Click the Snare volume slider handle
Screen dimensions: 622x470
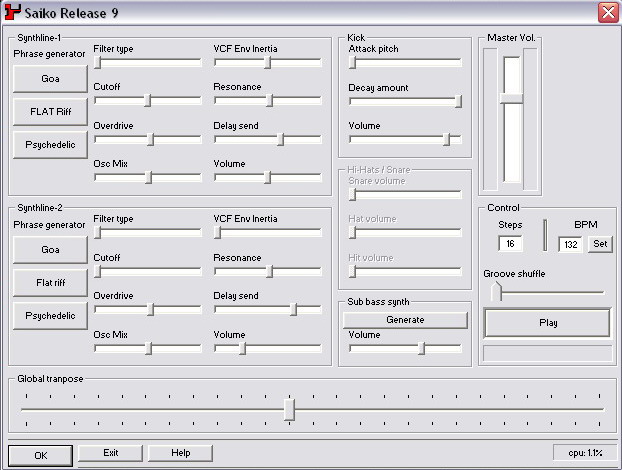tap(352, 194)
